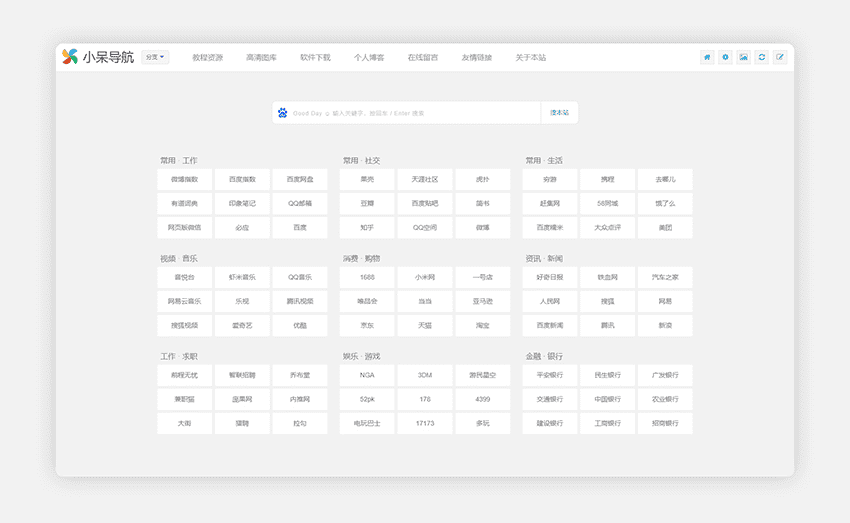Open the 百度指数 tile
This screenshot has height=523, width=850.
(242, 179)
